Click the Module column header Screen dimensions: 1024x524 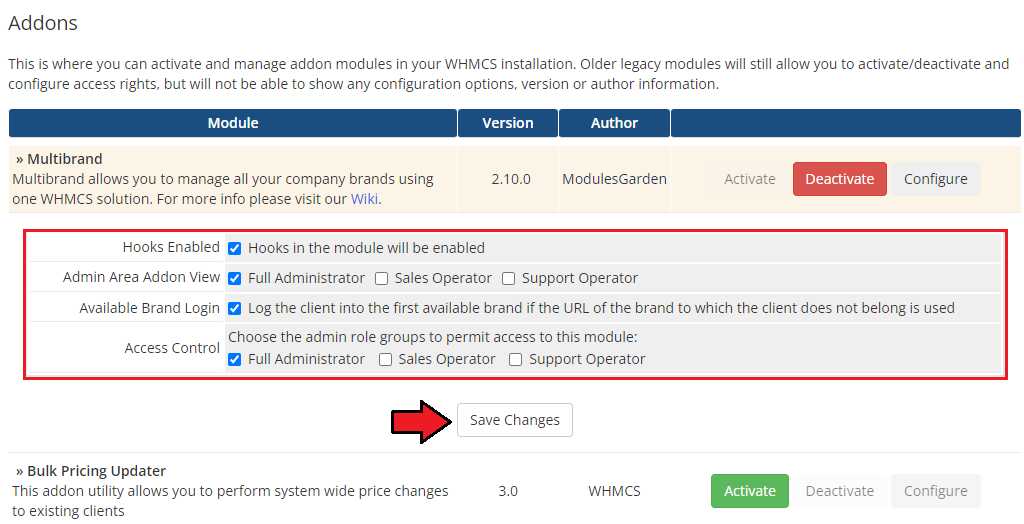(x=232, y=123)
